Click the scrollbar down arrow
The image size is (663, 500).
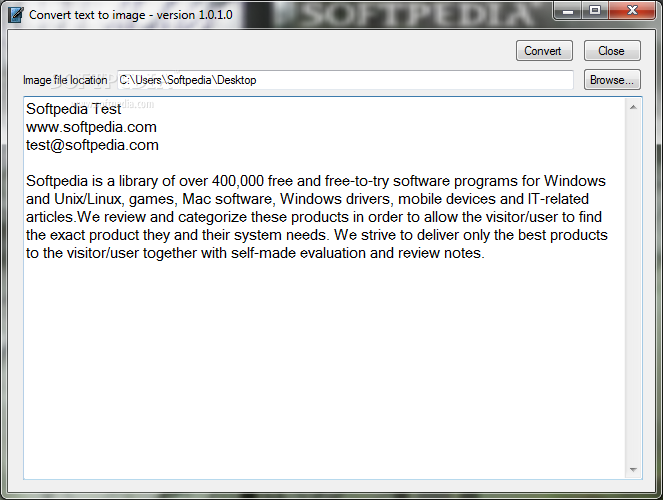click(x=633, y=470)
